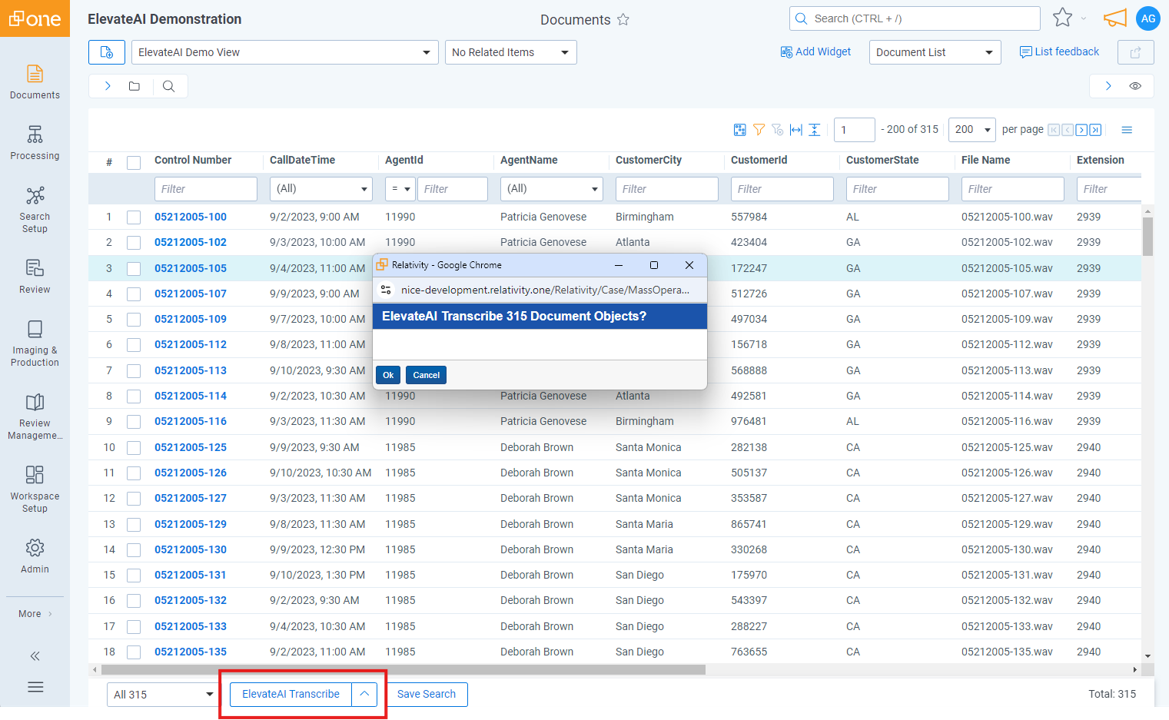Image resolution: width=1169 pixels, height=720 pixels.
Task: Open the Document List dropdown
Action: click(935, 52)
